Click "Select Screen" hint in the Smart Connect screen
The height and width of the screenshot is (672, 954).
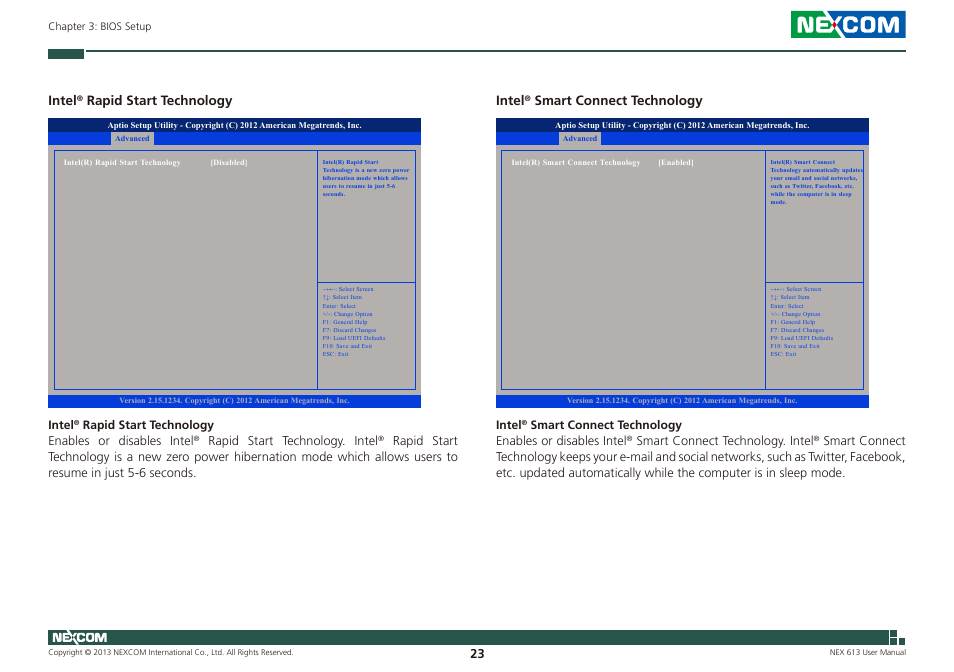(796, 289)
